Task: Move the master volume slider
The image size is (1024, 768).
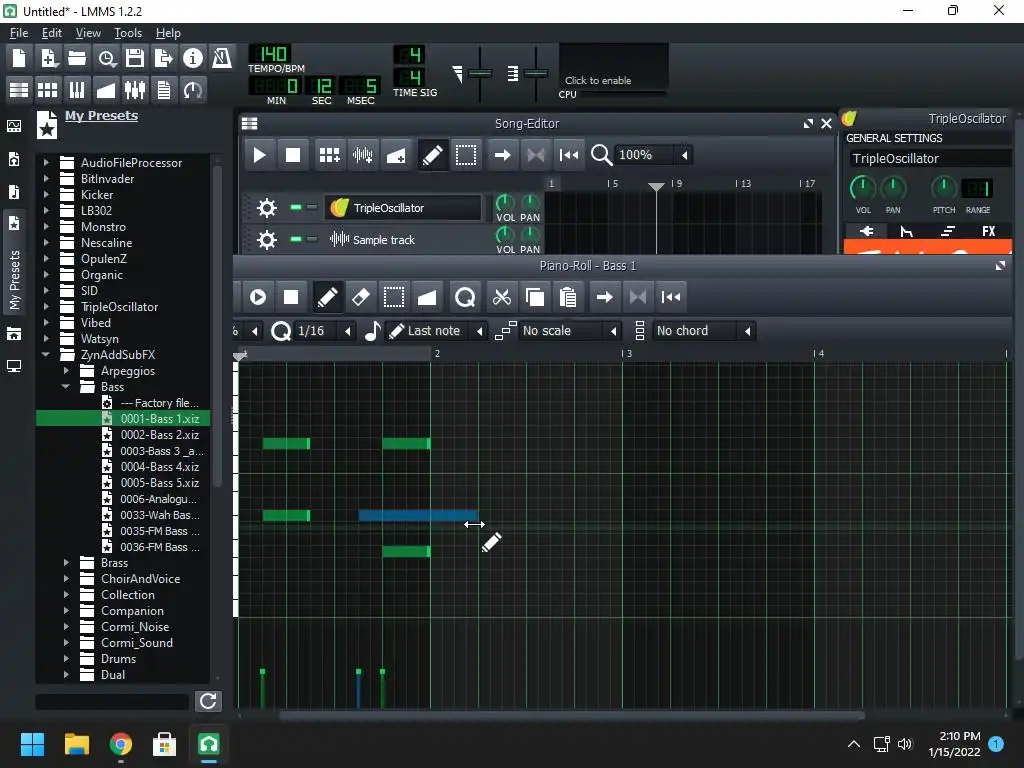Action: point(480,73)
